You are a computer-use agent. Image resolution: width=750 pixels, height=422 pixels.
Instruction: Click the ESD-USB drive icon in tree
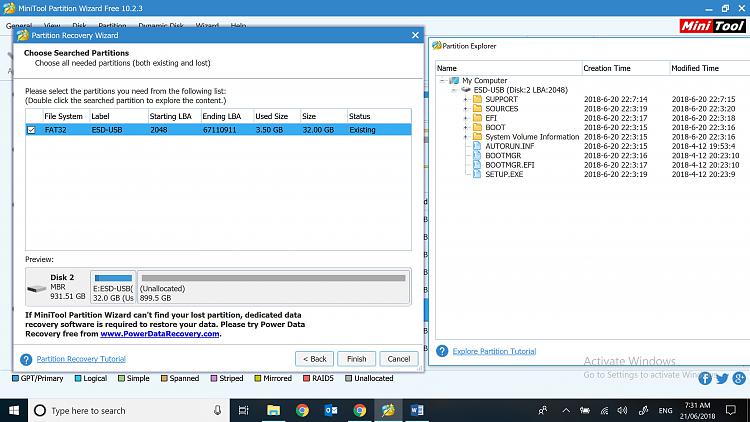click(x=466, y=89)
